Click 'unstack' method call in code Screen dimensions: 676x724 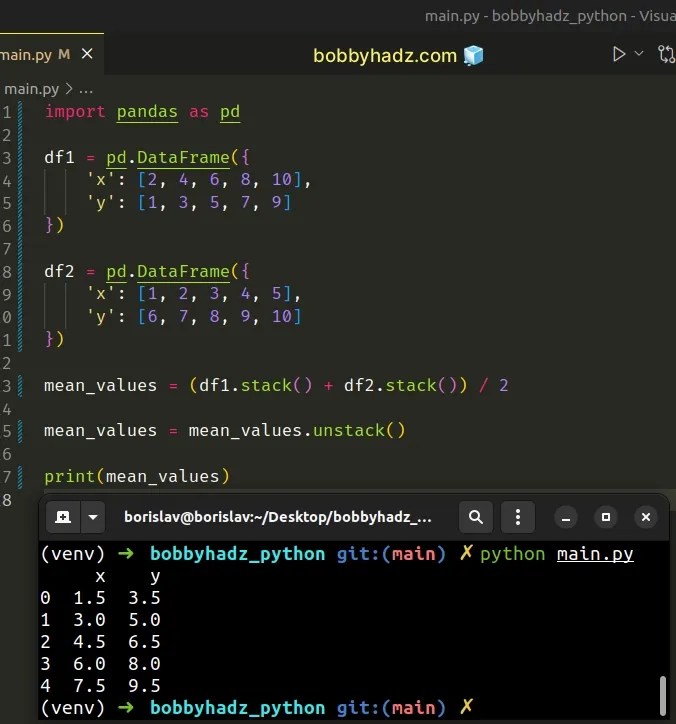pos(349,430)
